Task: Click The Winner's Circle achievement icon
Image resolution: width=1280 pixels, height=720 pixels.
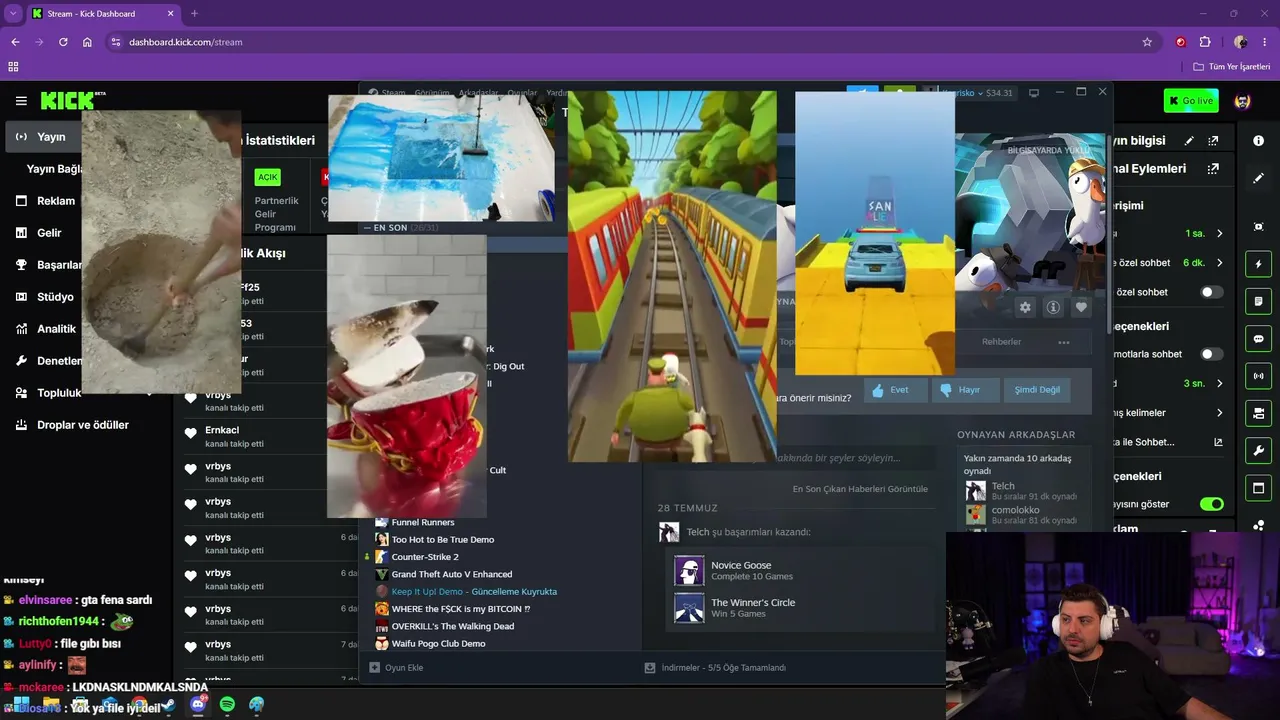Action: 689,608
